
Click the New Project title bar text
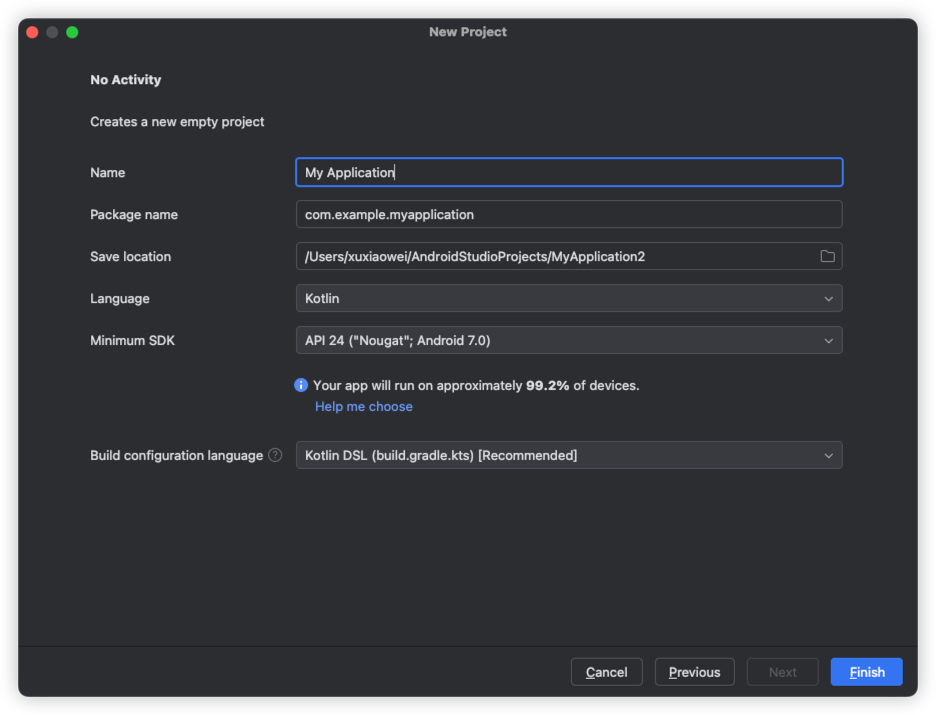pyautogui.click(x=467, y=32)
